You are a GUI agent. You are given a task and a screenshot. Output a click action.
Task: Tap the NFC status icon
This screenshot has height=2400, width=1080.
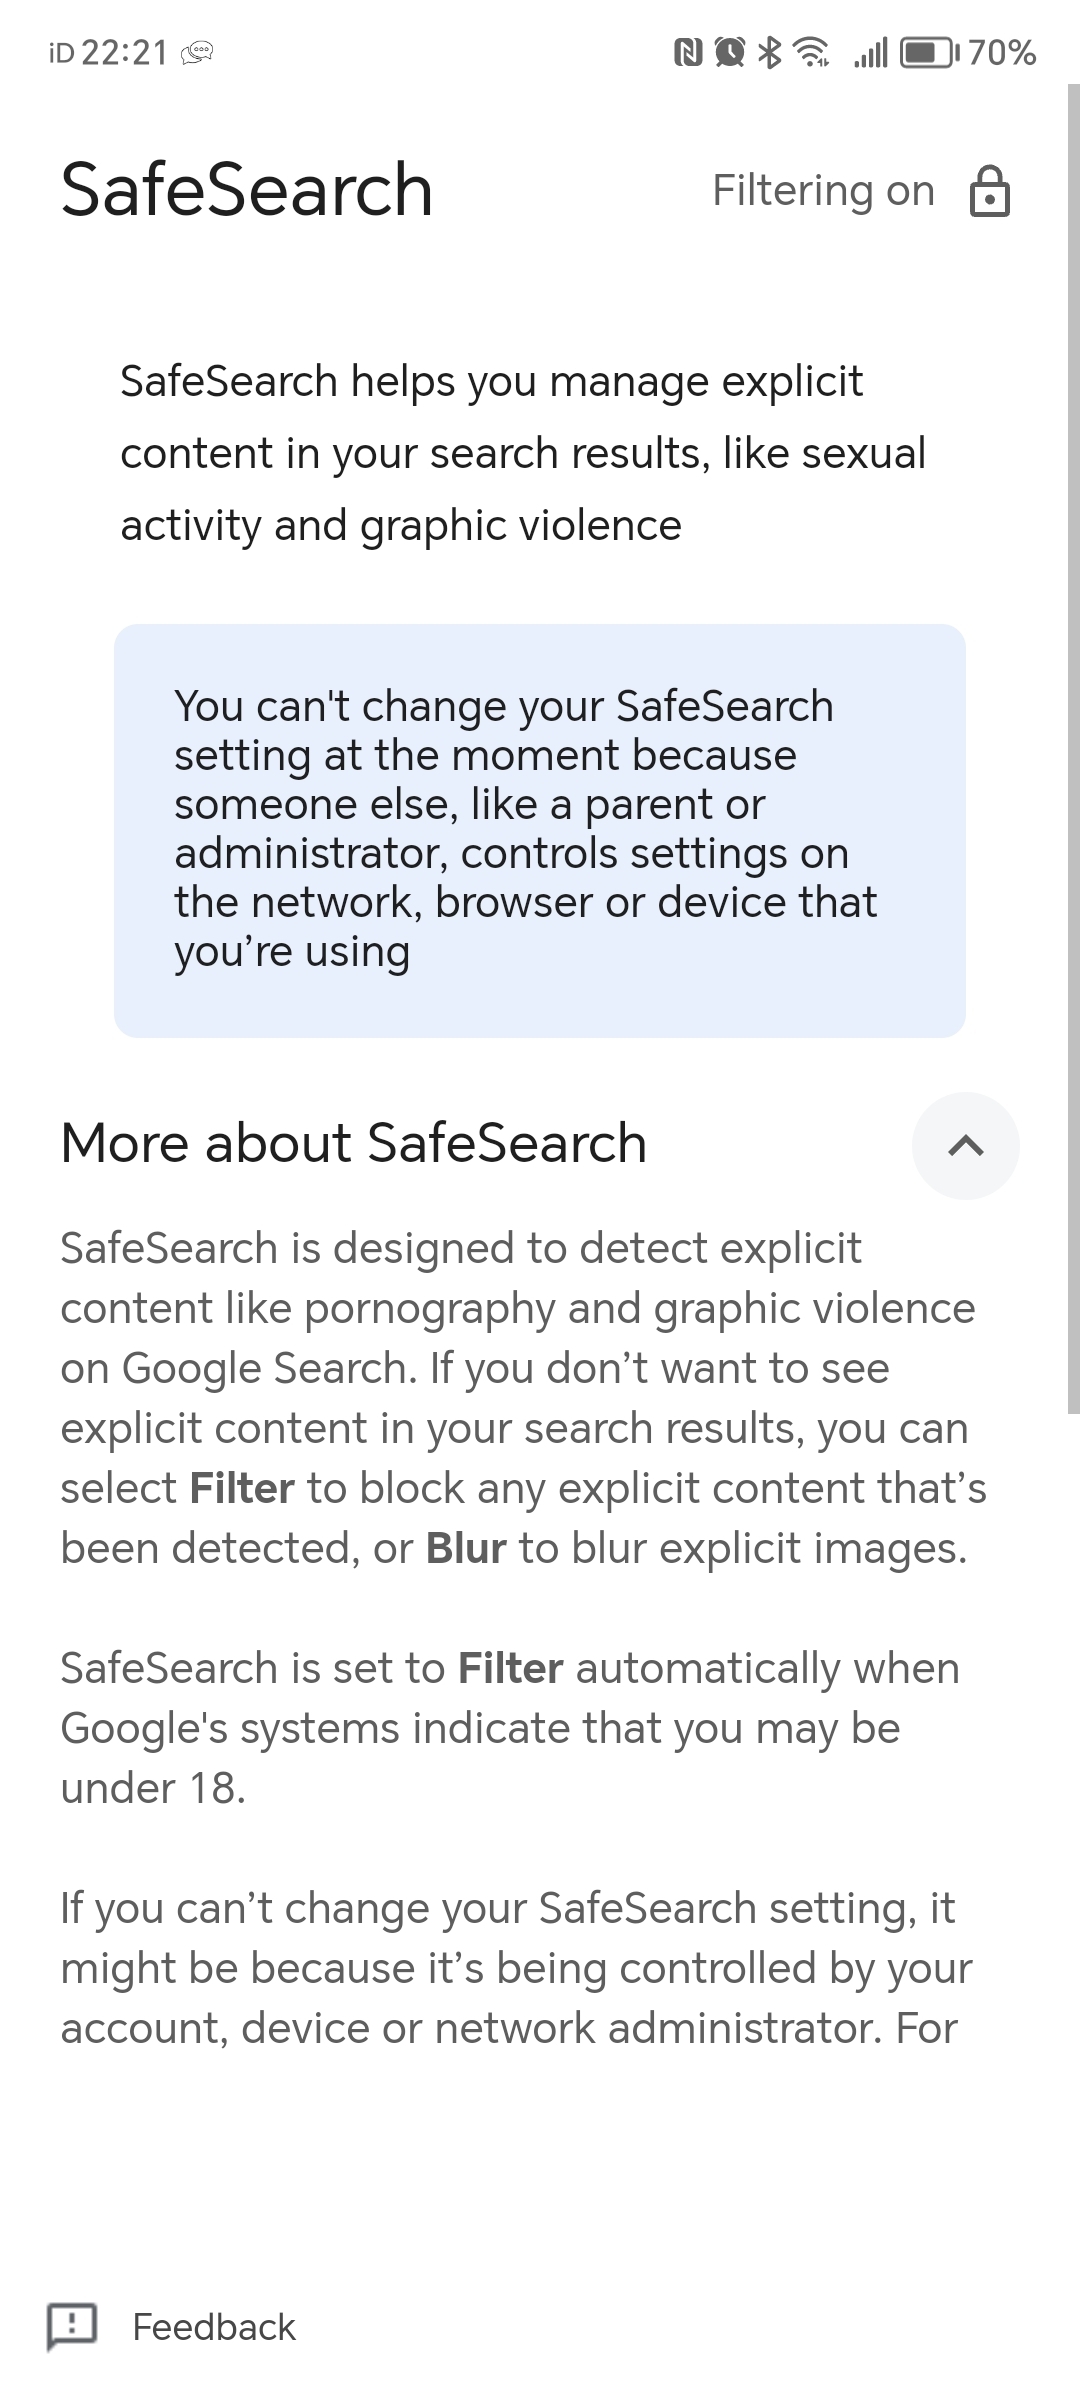[x=688, y=52]
